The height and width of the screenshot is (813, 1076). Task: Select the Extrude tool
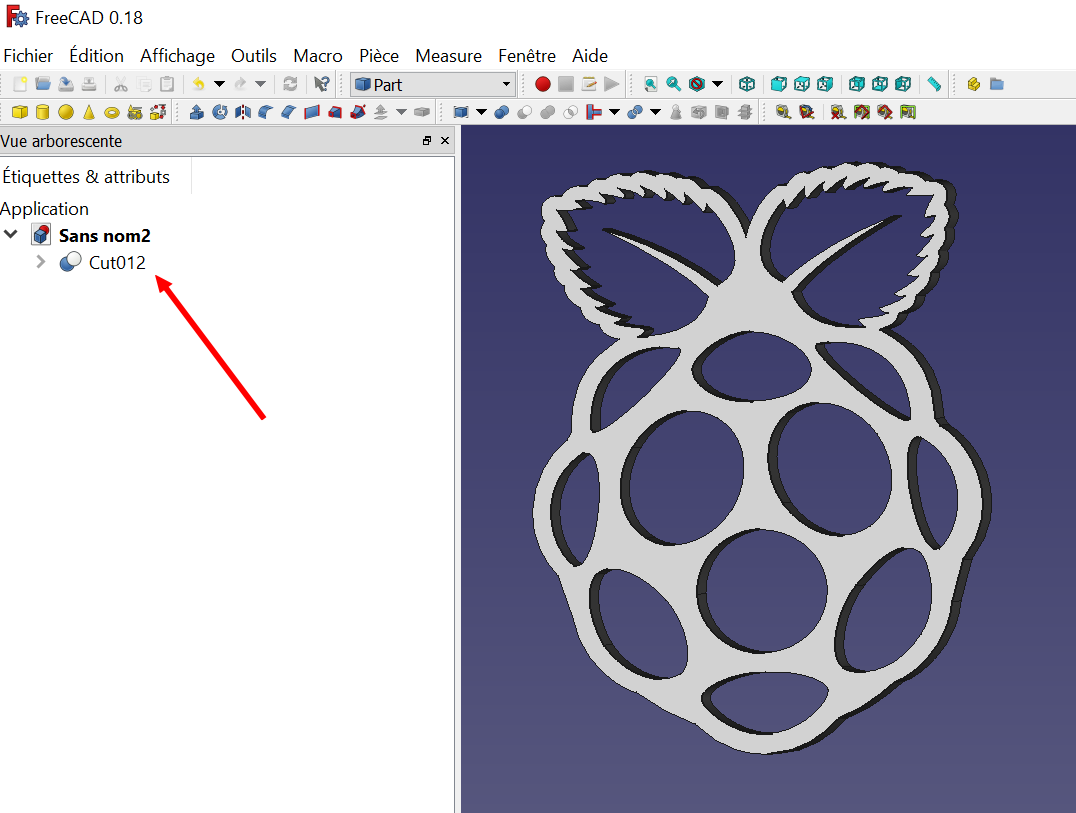(197, 112)
